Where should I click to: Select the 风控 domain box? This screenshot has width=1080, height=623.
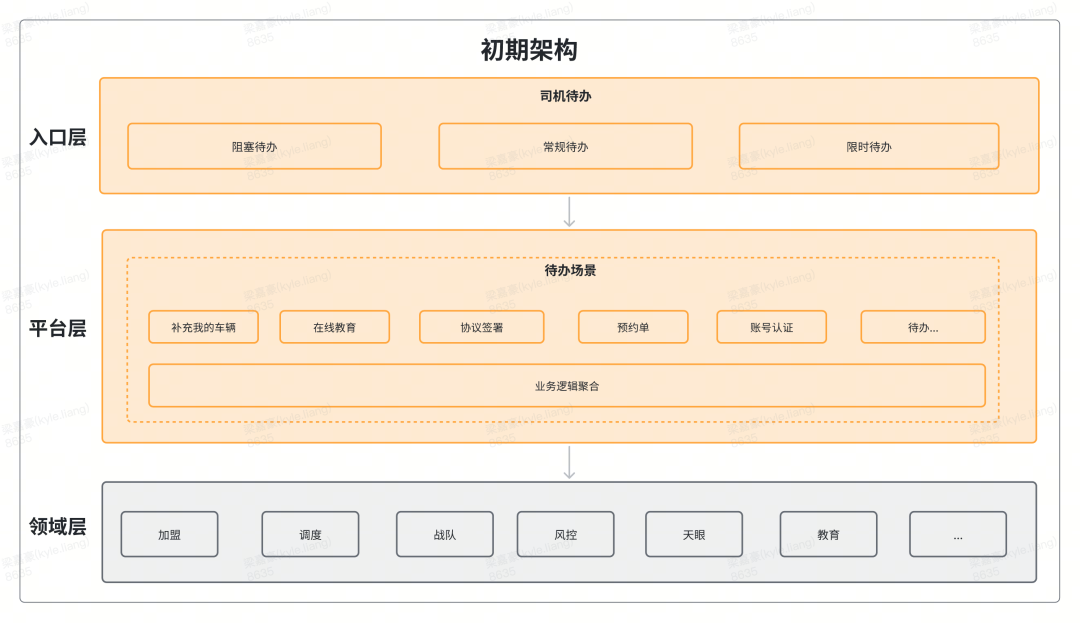click(x=565, y=534)
